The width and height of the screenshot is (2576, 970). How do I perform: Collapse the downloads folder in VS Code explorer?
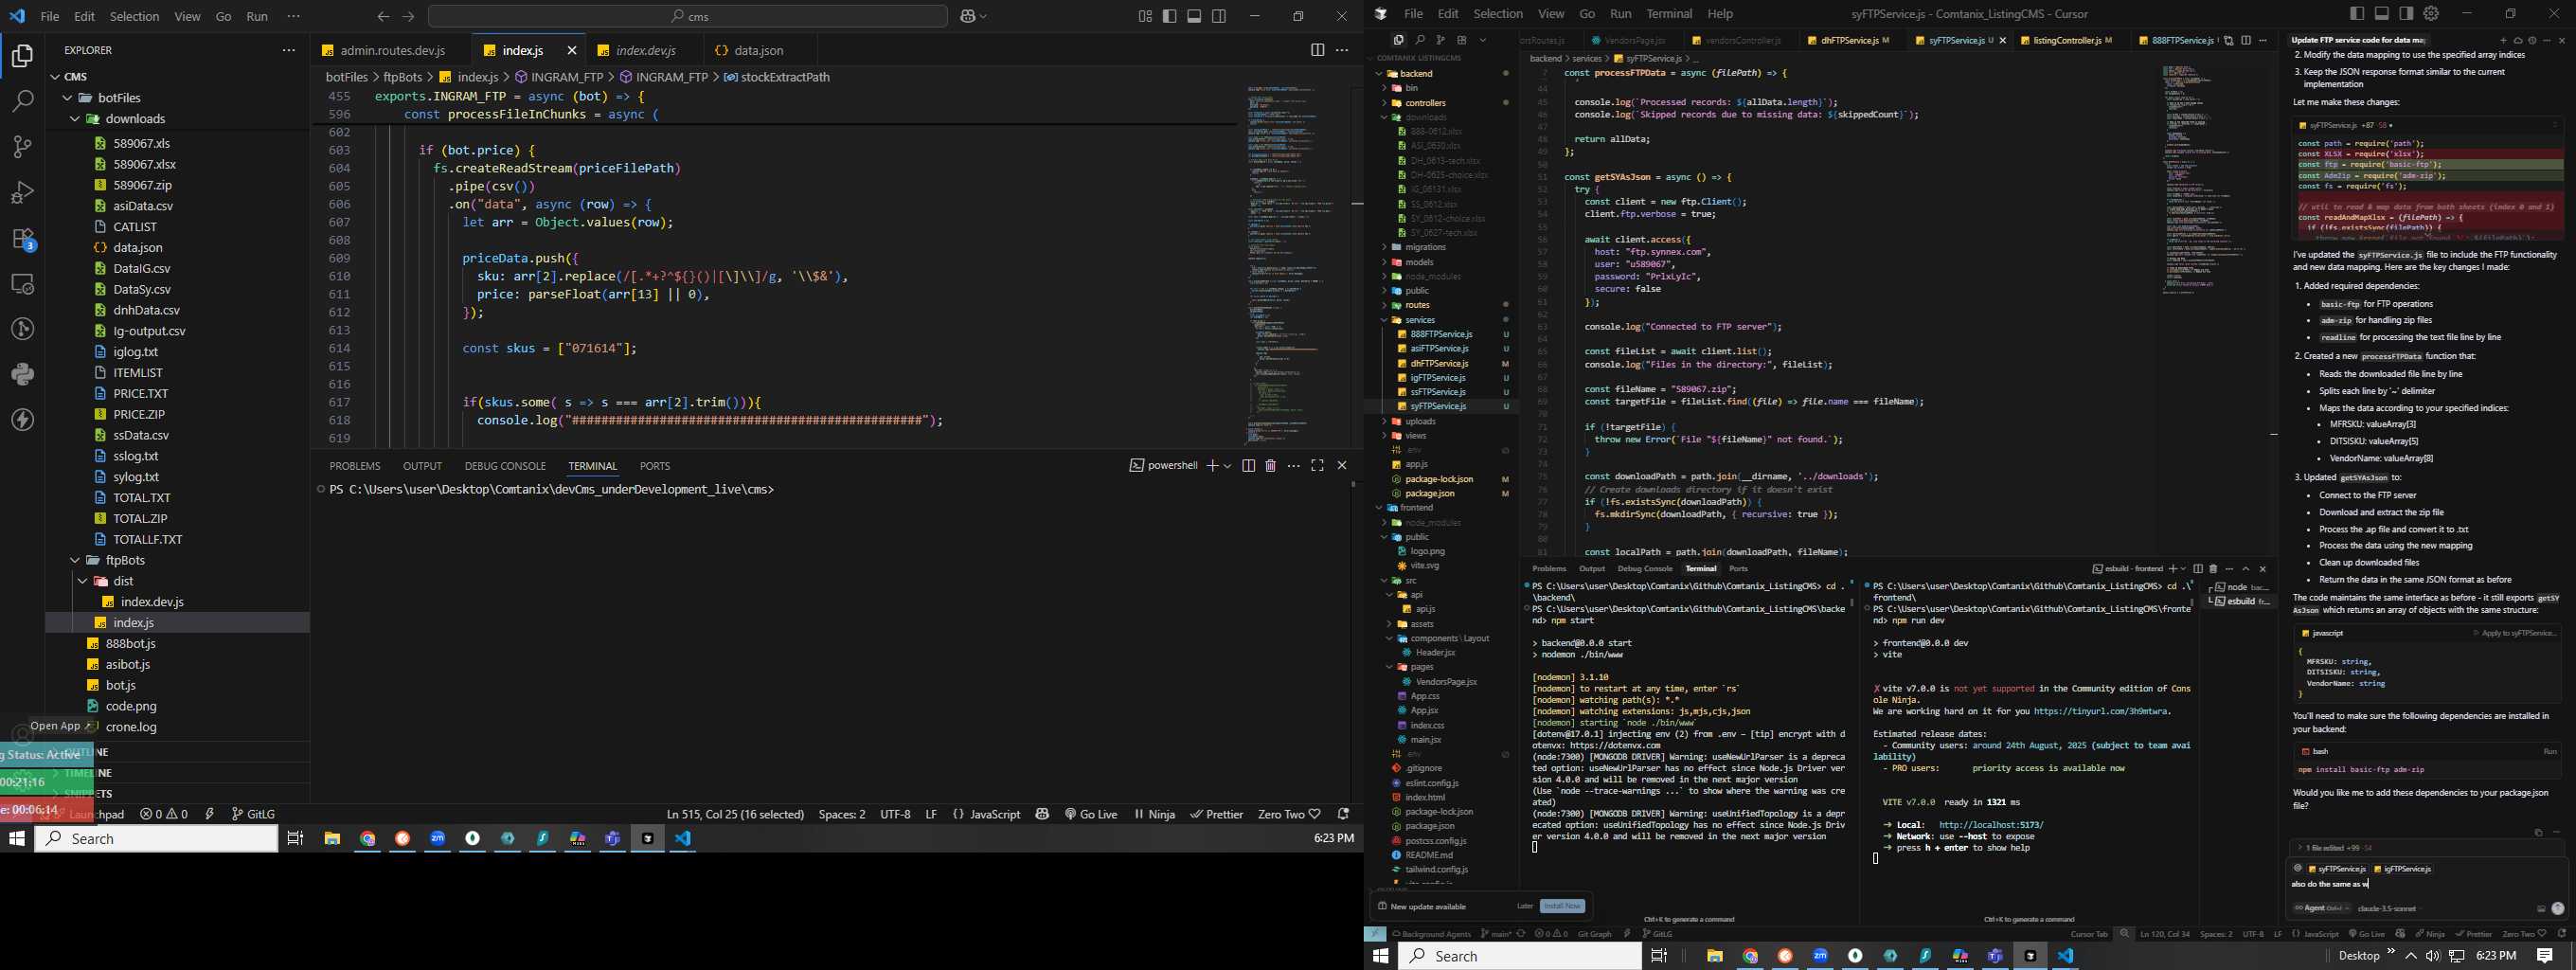coord(75,119)
